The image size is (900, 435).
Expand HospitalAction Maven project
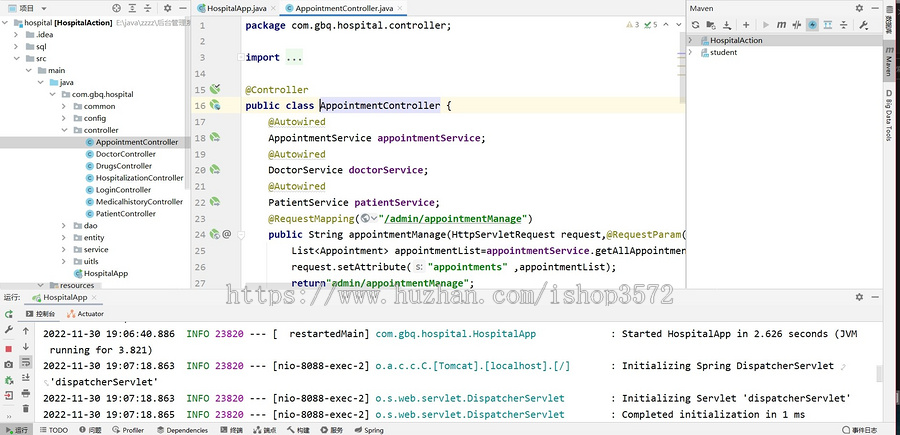coord(690,40)
